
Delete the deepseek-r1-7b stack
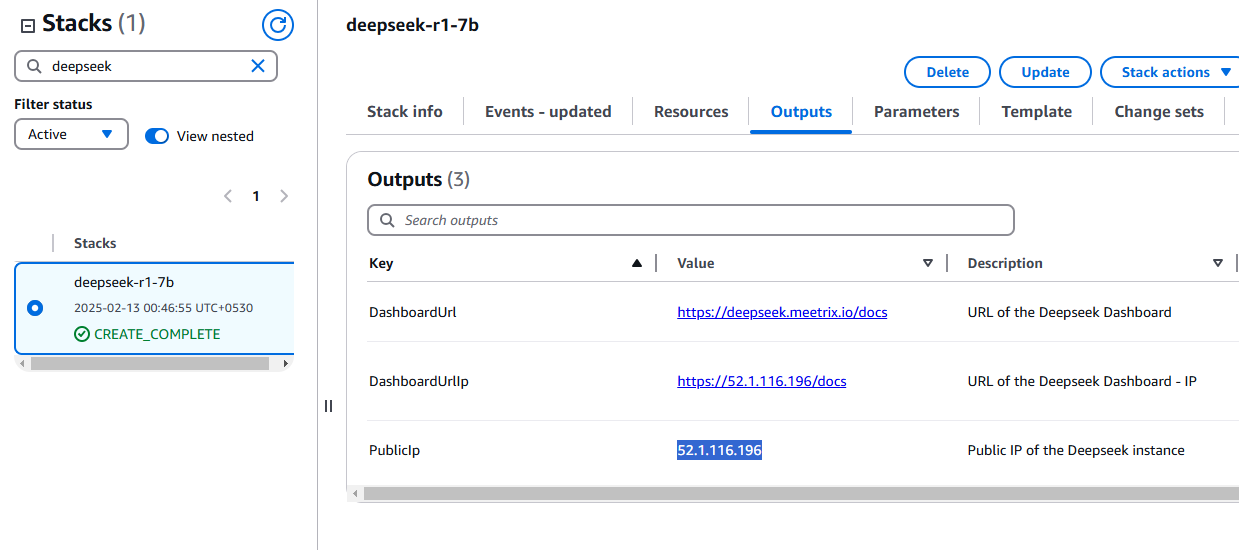pos(947,72)
